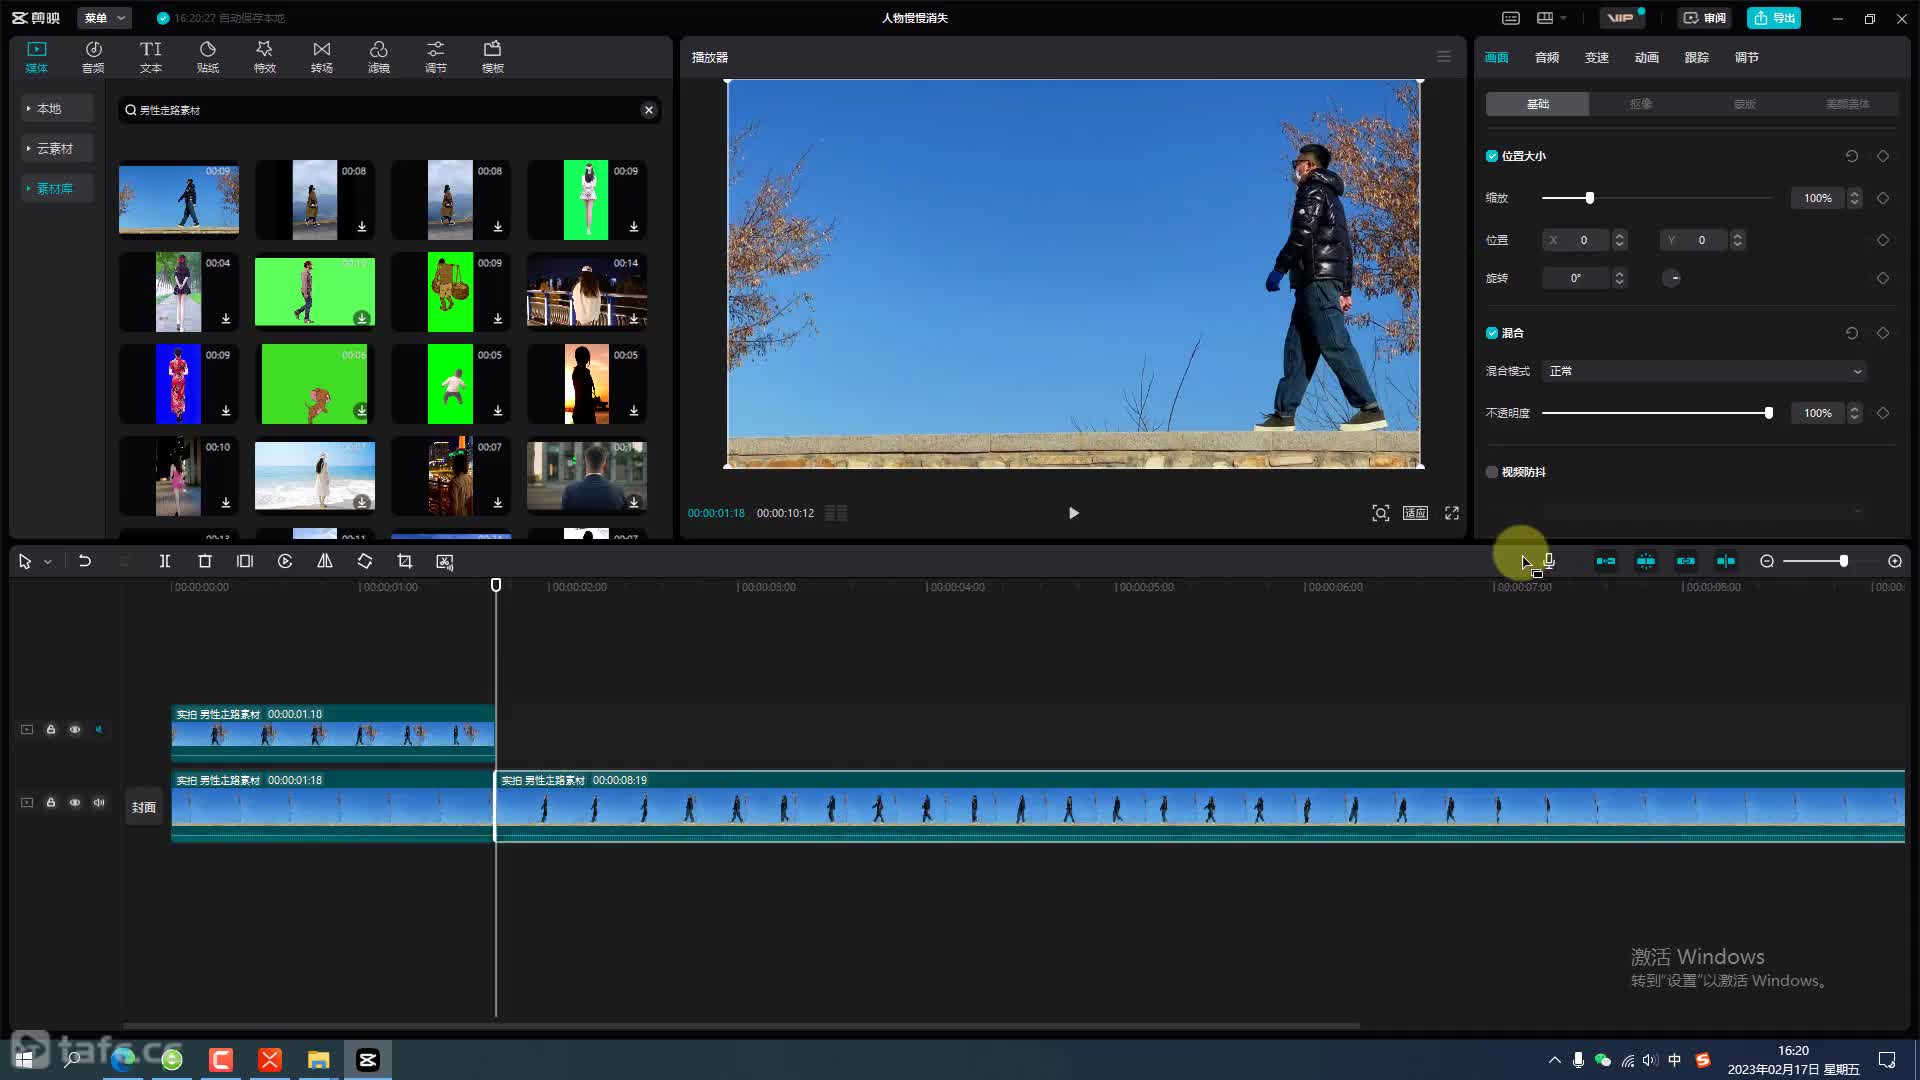Expand the 云素材 cloud materials section
The image size is (1920, 1080).
(x=57, y=148)
